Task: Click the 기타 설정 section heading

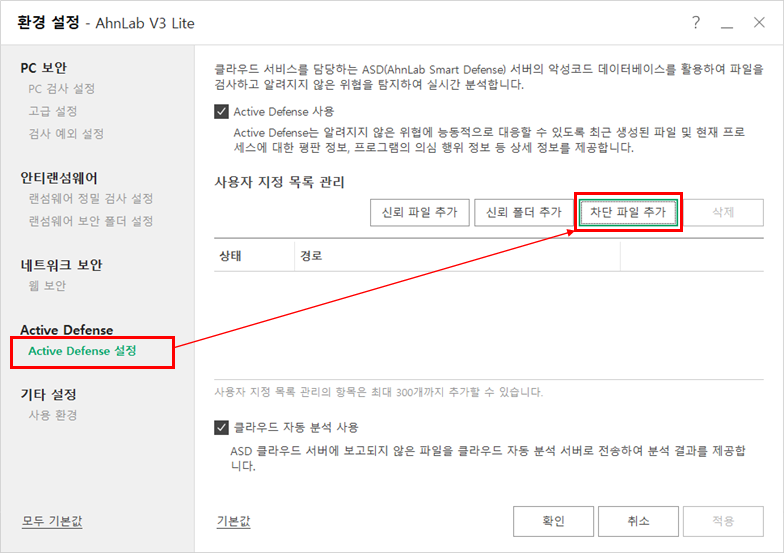Action: [x=48, y=394]
